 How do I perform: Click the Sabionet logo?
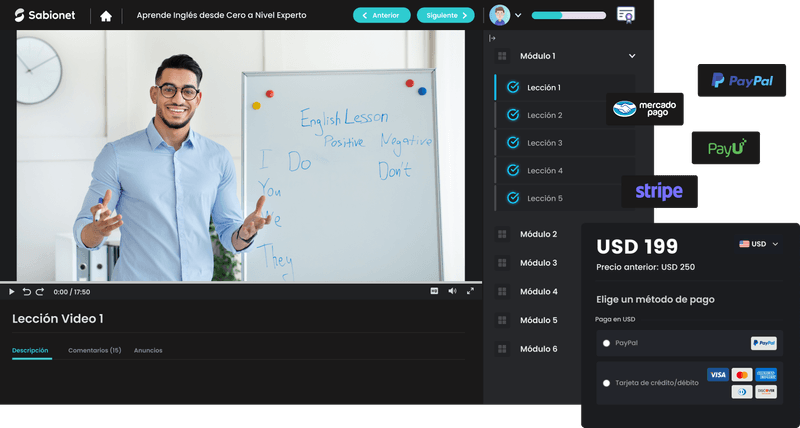(45, 15)
